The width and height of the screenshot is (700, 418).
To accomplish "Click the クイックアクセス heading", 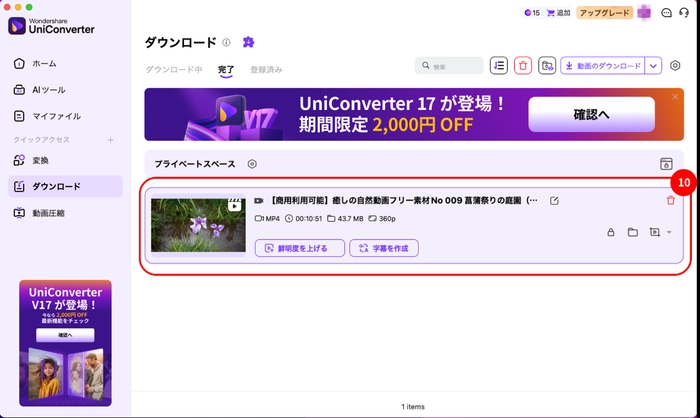I will [x=42, y=140].
